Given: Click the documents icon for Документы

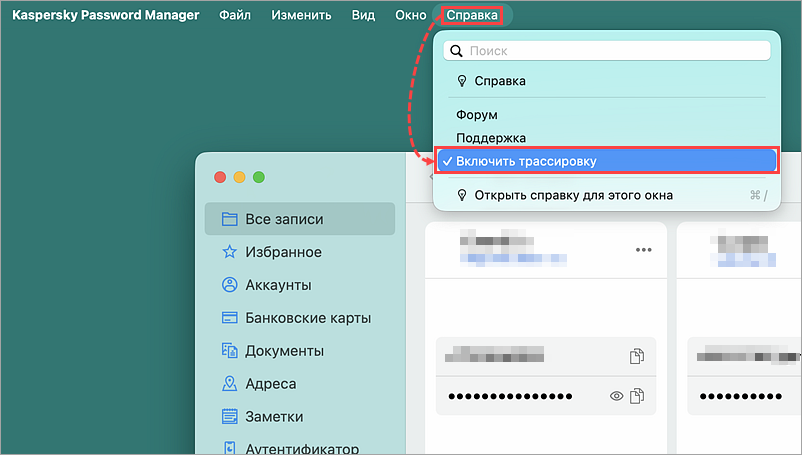Looking at the screenshot, I should [x=229, y=351].
